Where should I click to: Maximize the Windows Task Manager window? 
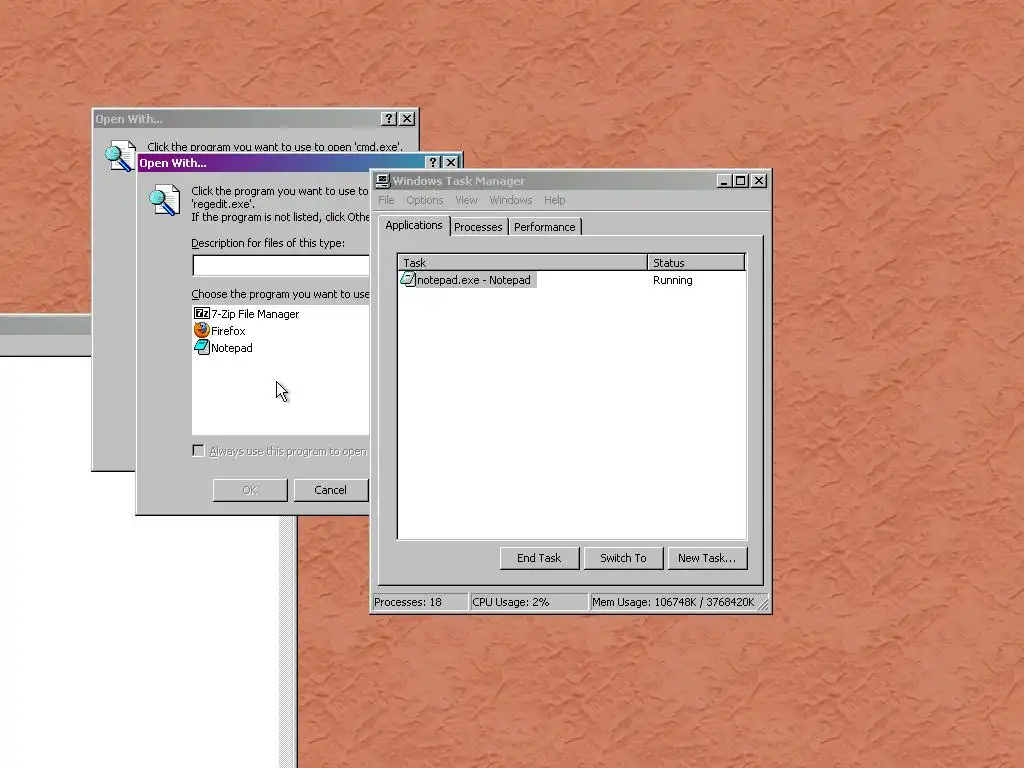(x=741, y=181)
